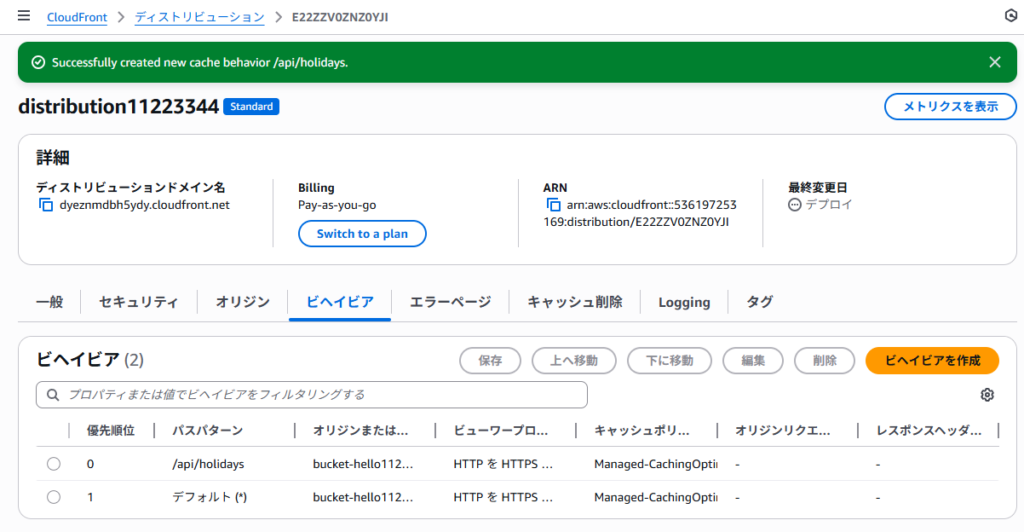Click the Switch to a plan button
This screenshot has width=1024, height=532.
pyautogui.click(x=362, y=234)
